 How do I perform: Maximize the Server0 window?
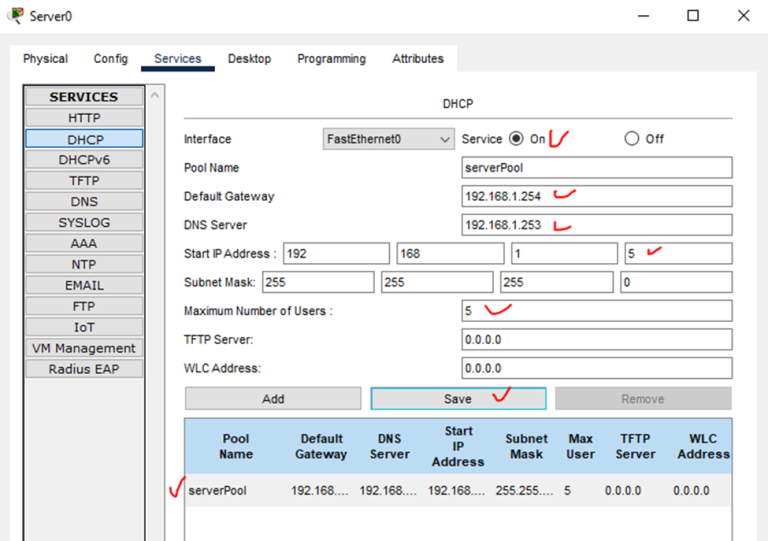[x=693, y=16]
